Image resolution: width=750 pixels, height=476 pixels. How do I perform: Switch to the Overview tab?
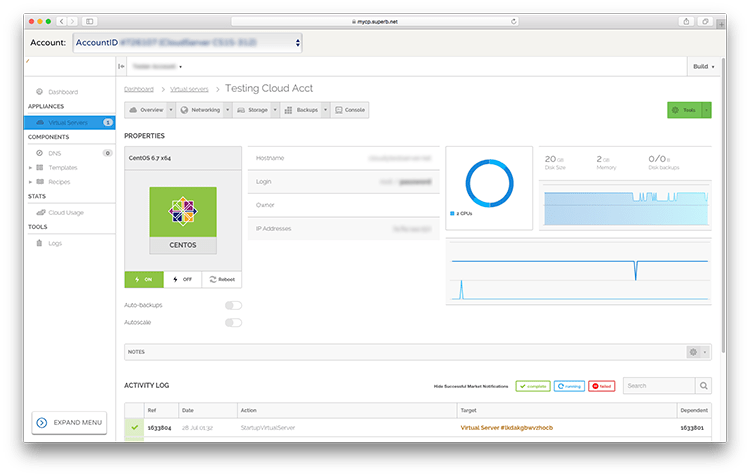[x=146, y=110]
